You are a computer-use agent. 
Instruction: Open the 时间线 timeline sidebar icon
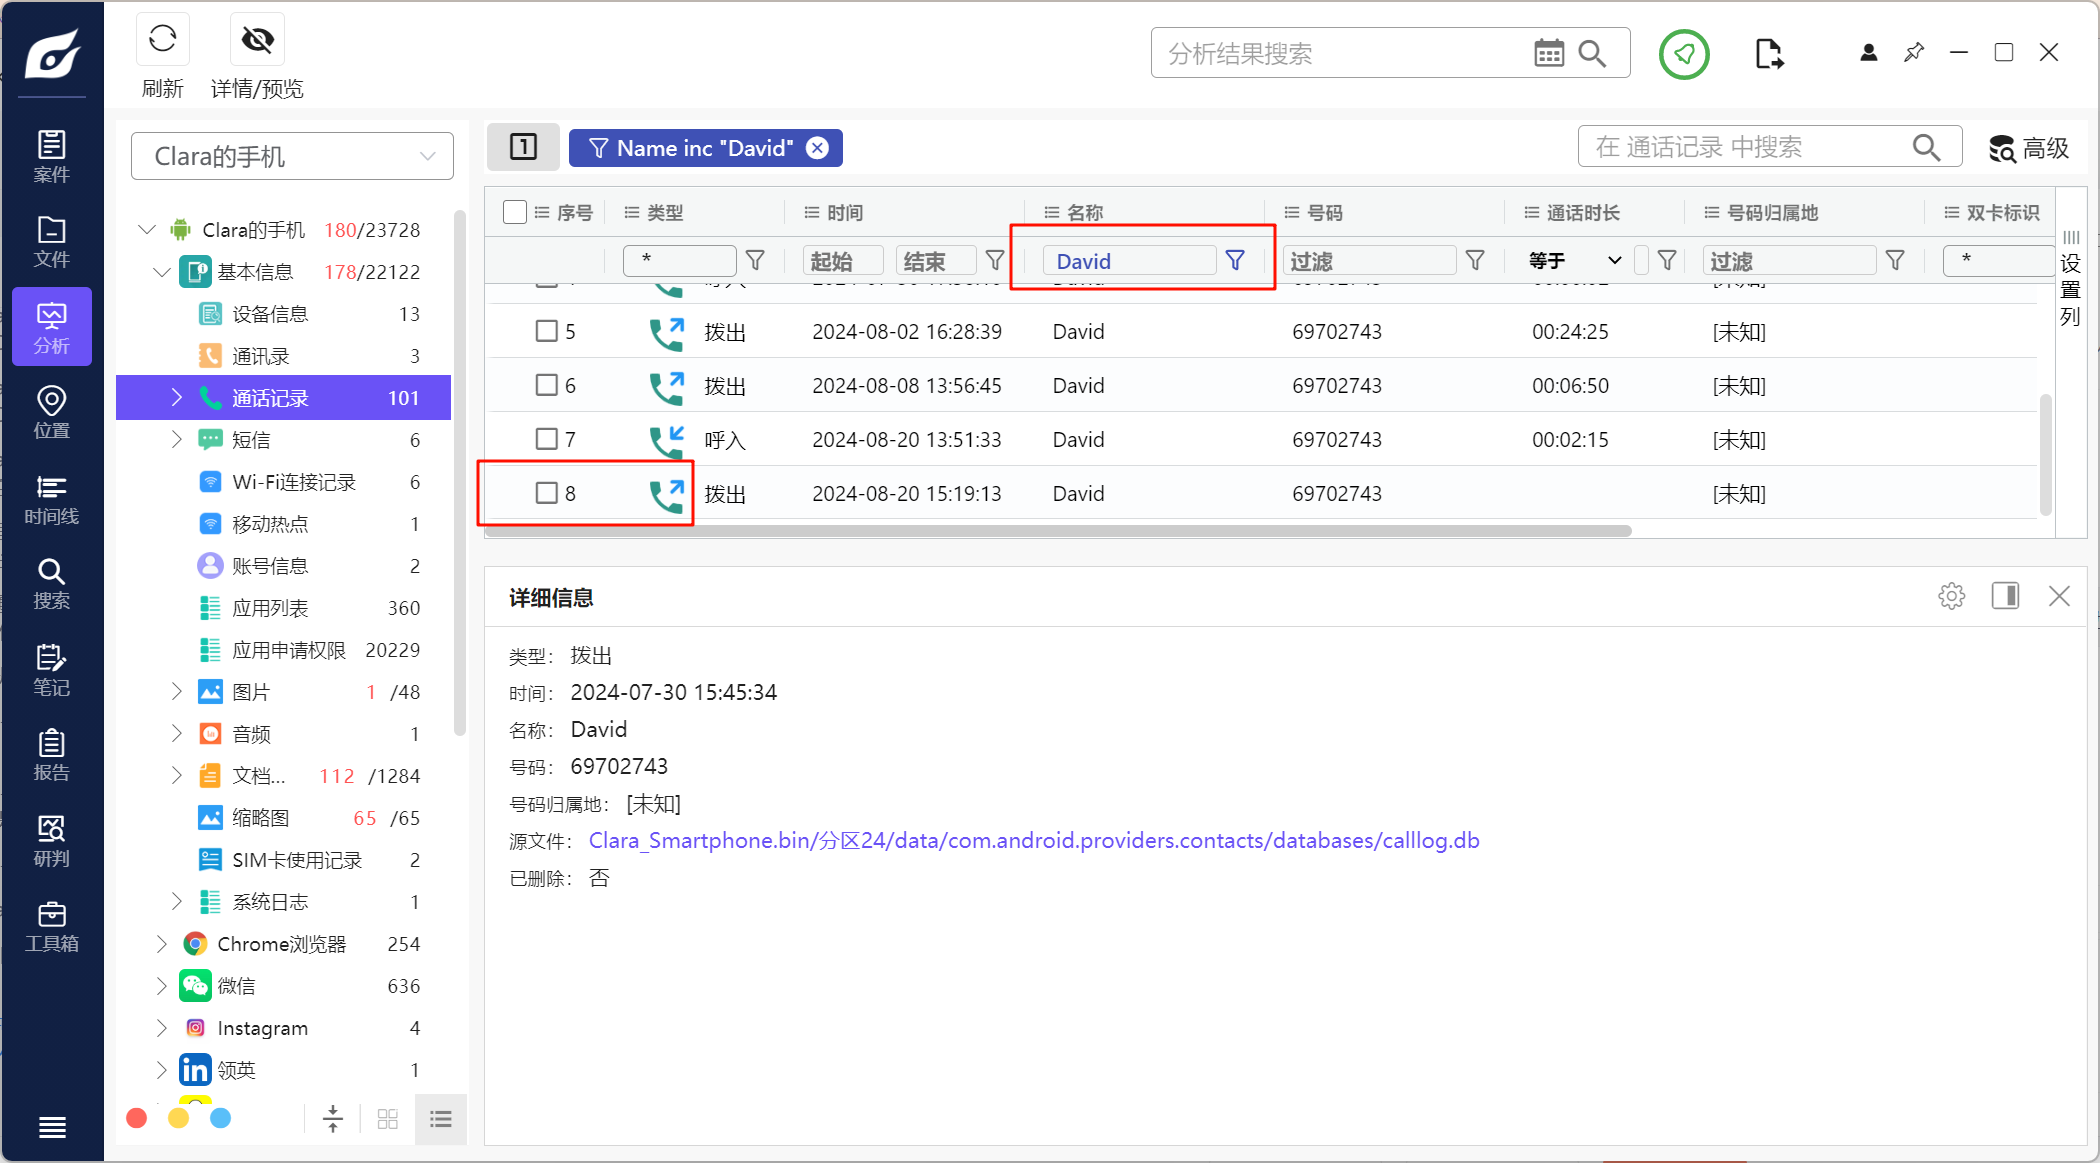(51, 499)
